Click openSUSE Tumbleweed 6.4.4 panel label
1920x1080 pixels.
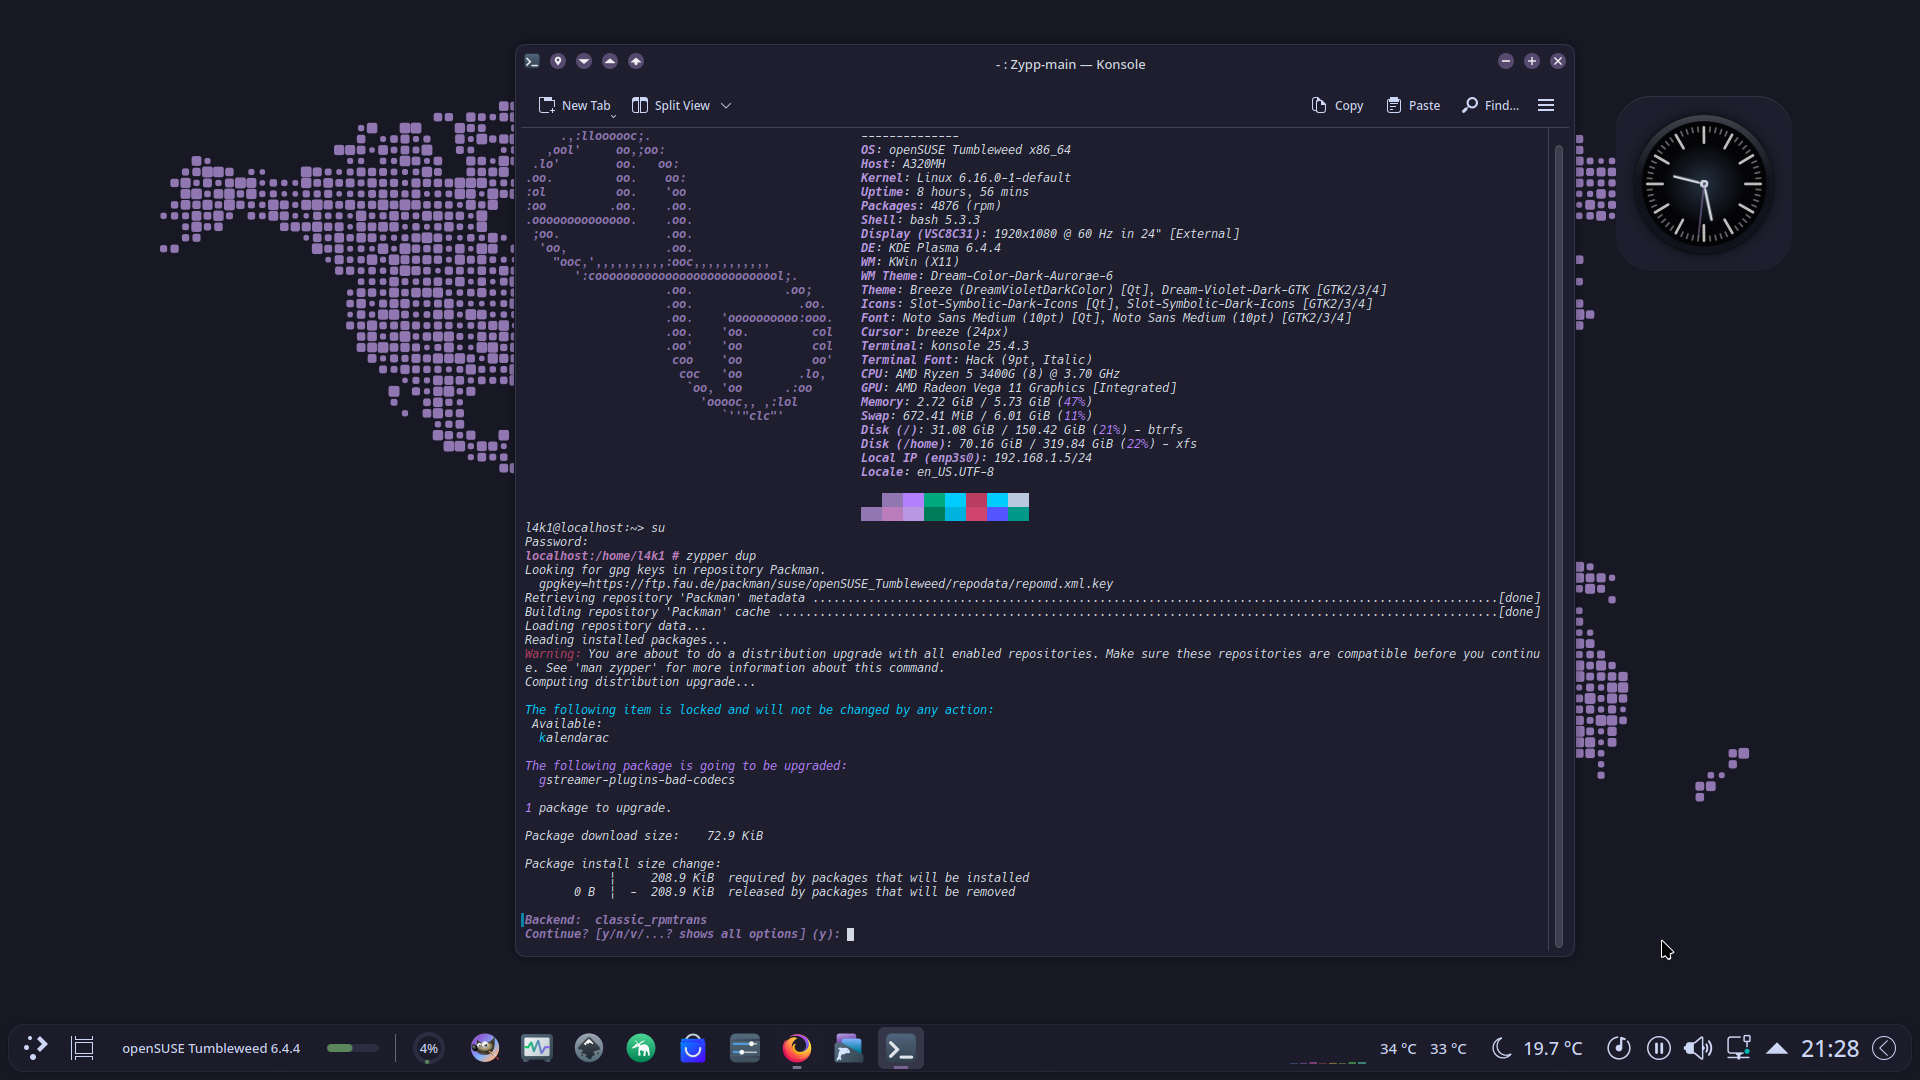tap(211, 1048)
